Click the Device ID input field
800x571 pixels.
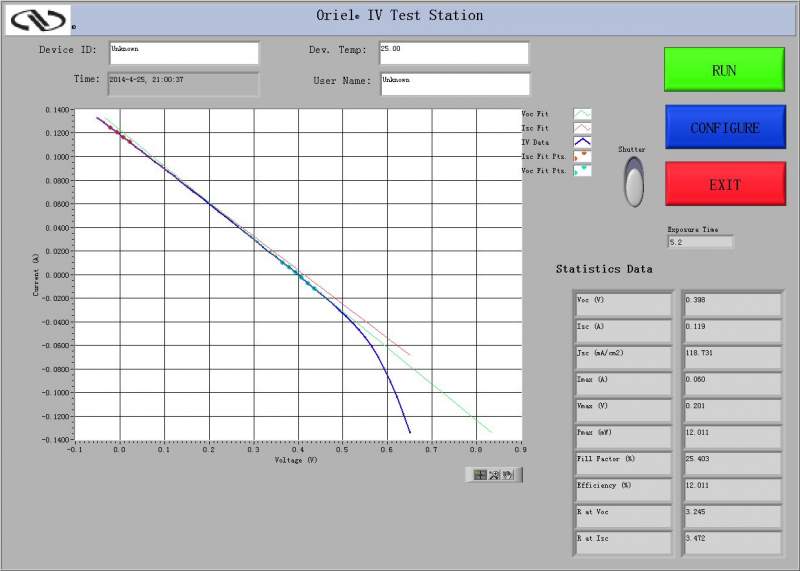pyautogui.click(x=184, y=53)
